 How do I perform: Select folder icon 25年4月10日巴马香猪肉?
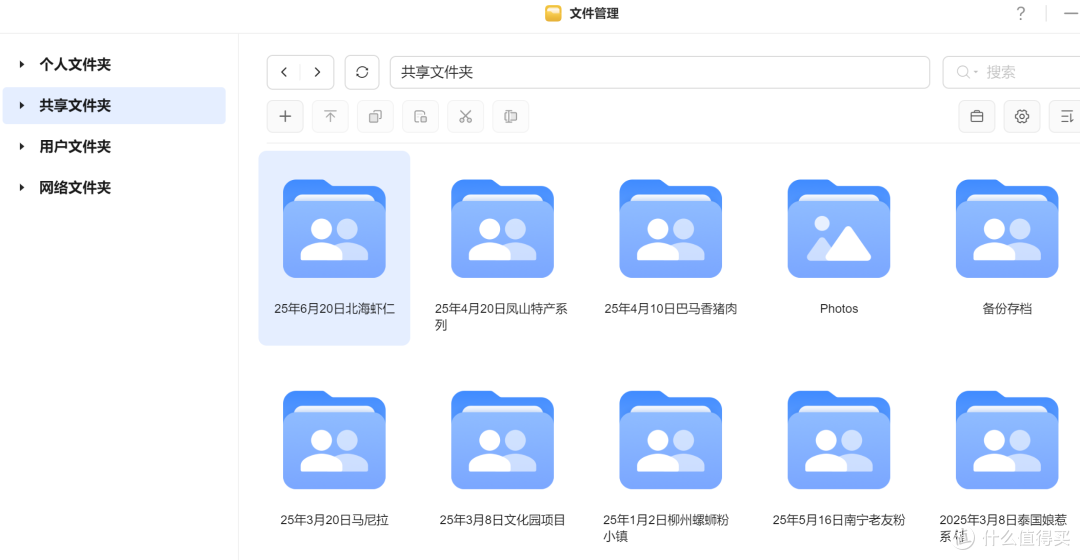(x=670, y=229)
